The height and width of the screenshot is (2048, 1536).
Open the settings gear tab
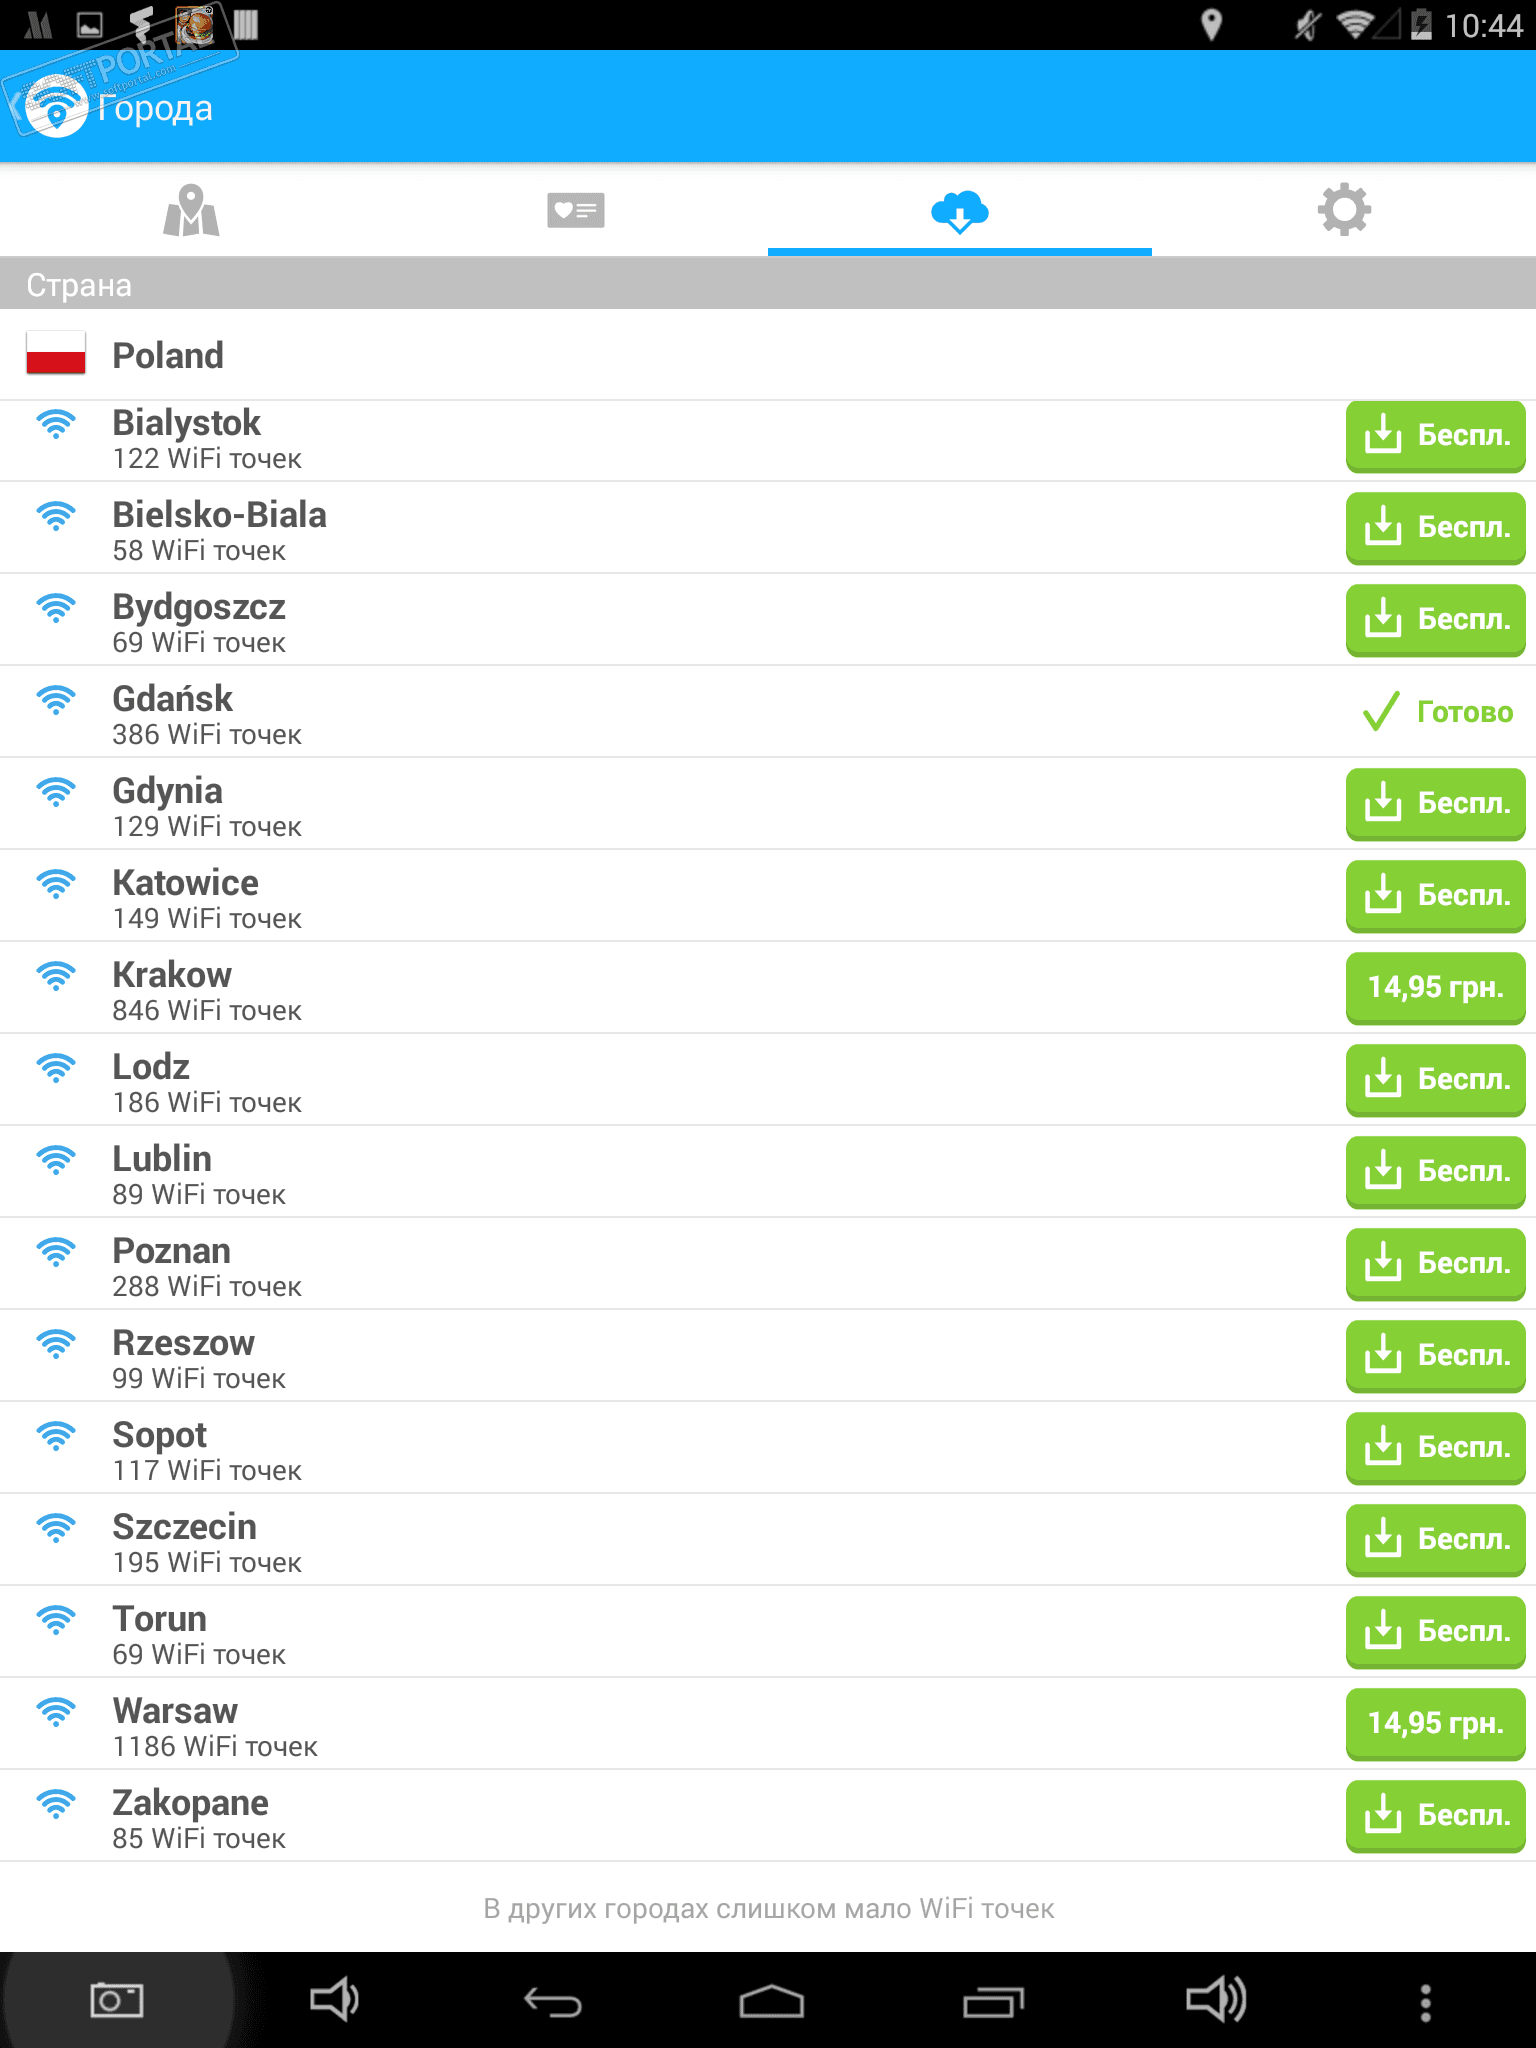(1344, 210)
